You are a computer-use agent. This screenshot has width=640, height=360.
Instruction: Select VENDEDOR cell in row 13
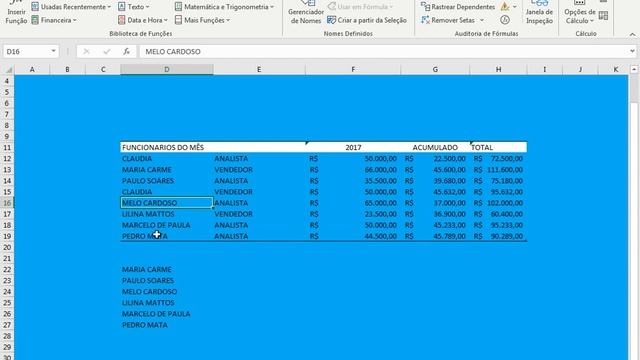259,170
